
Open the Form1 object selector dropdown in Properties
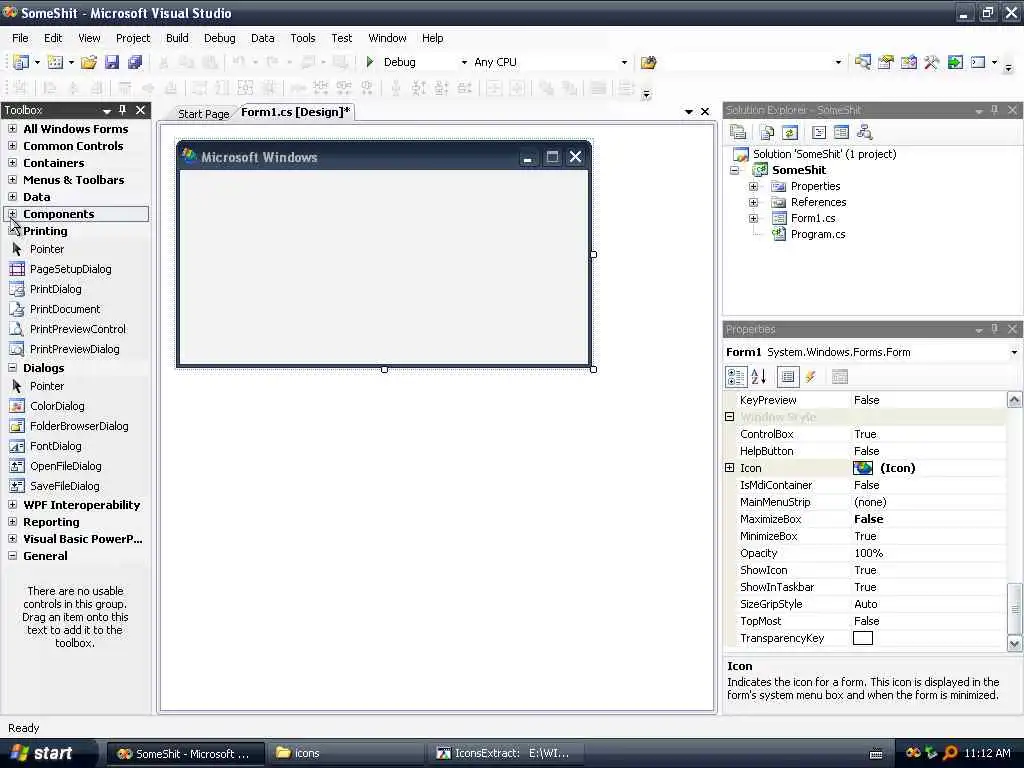[x=1014, y=352]
